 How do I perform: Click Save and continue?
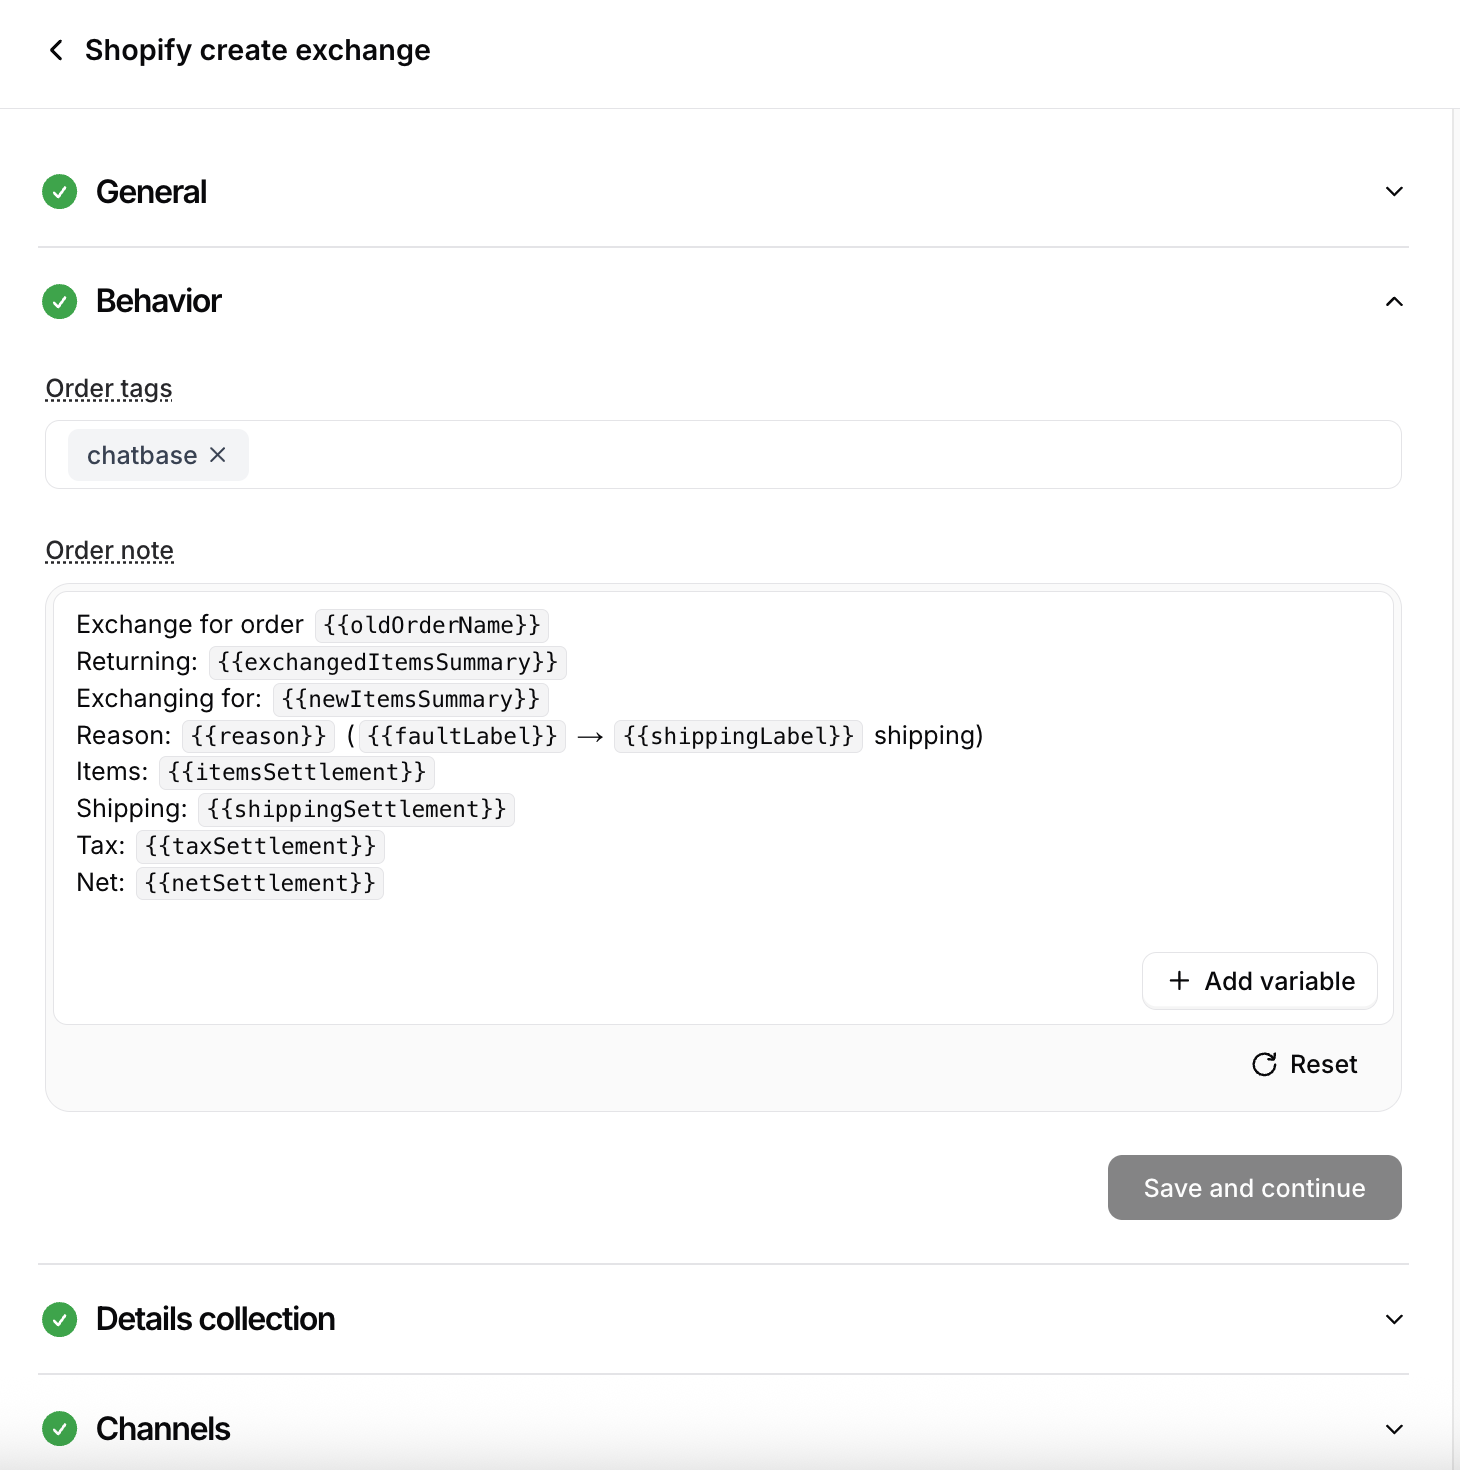pos(1254,1187)
